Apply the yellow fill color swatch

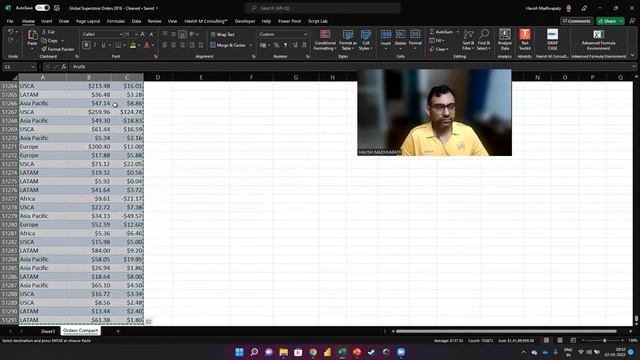[x=133, y=45]
